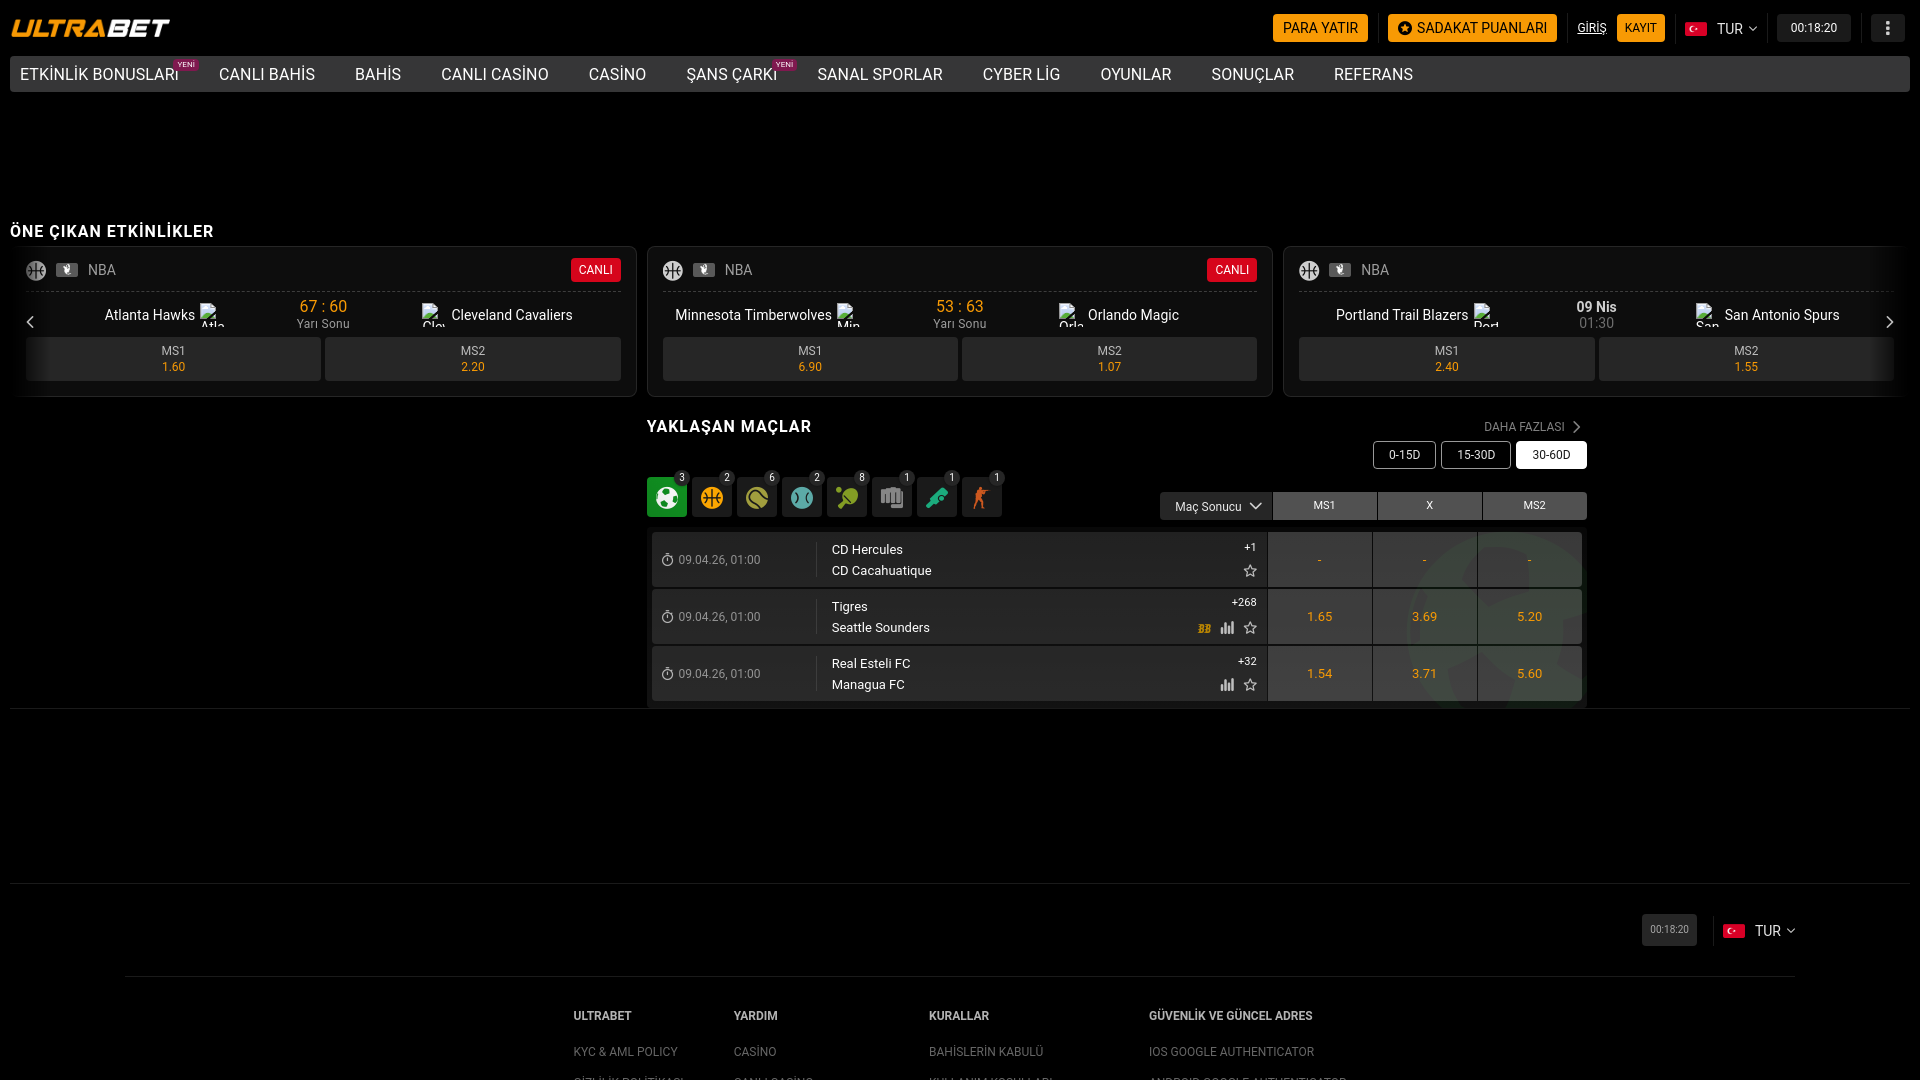Click basketball icon on Trail Blazers card
1920x1080 pixels.
coord(1309,271)
